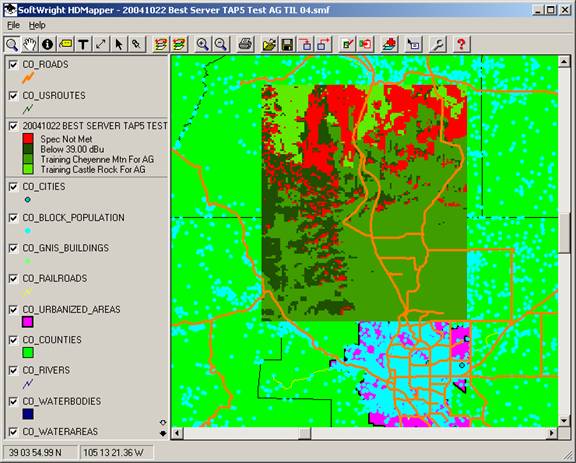Toggle the CO_CITIES layer checkbox
Viewport: 576px width, 463px height.
[x=13, y=187]
